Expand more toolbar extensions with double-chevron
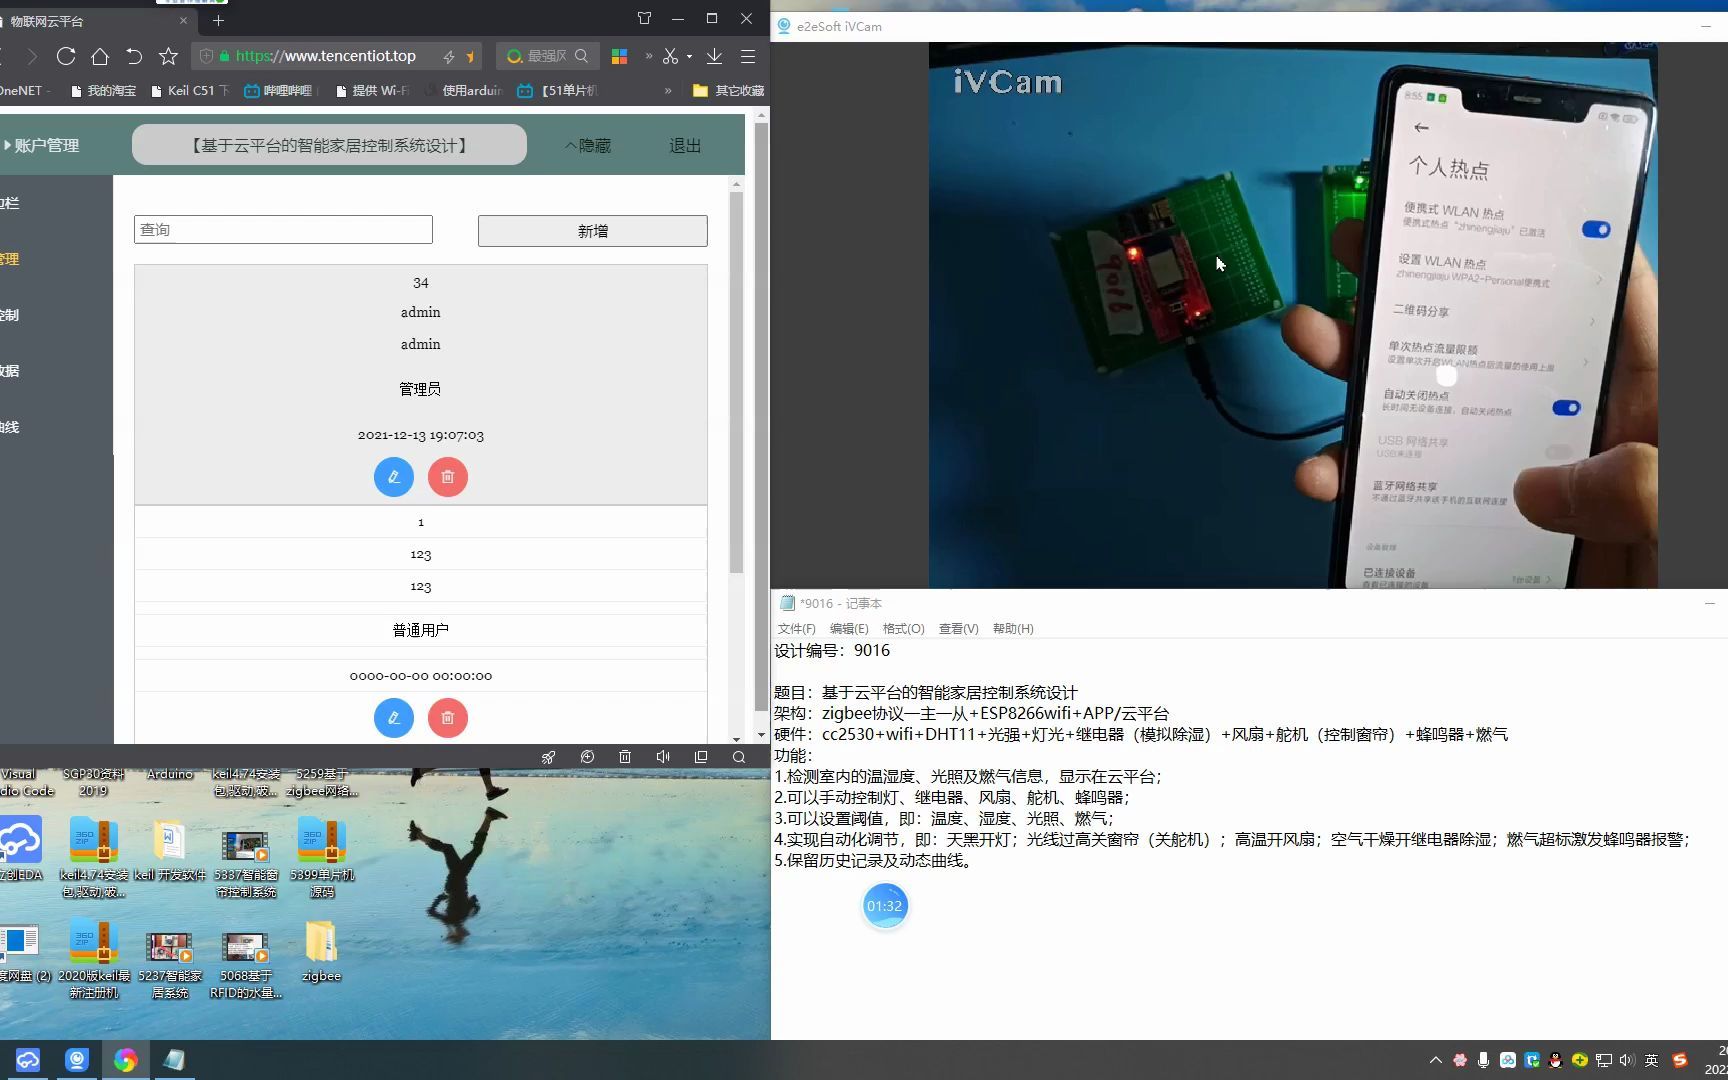Viewport: 1728px width, 1080px height. point(648,56)
